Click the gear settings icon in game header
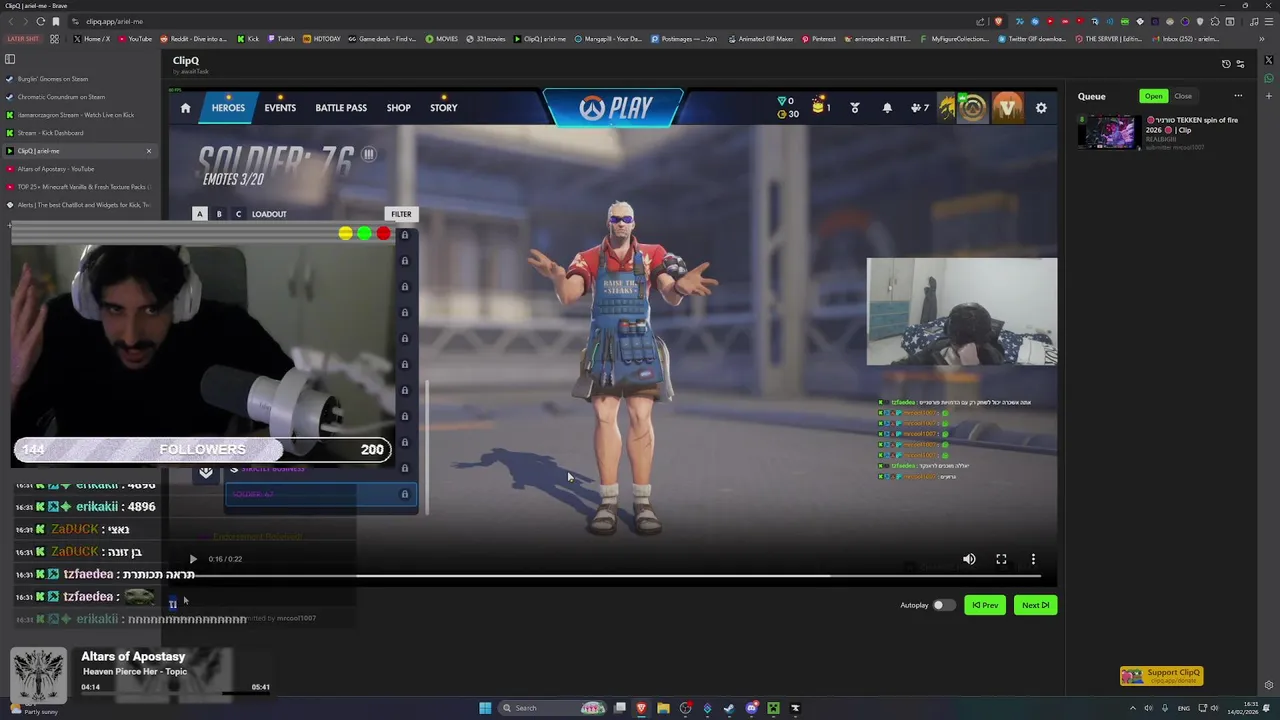The height and width of the screenshot is (720, 1280). (1041, 108)
